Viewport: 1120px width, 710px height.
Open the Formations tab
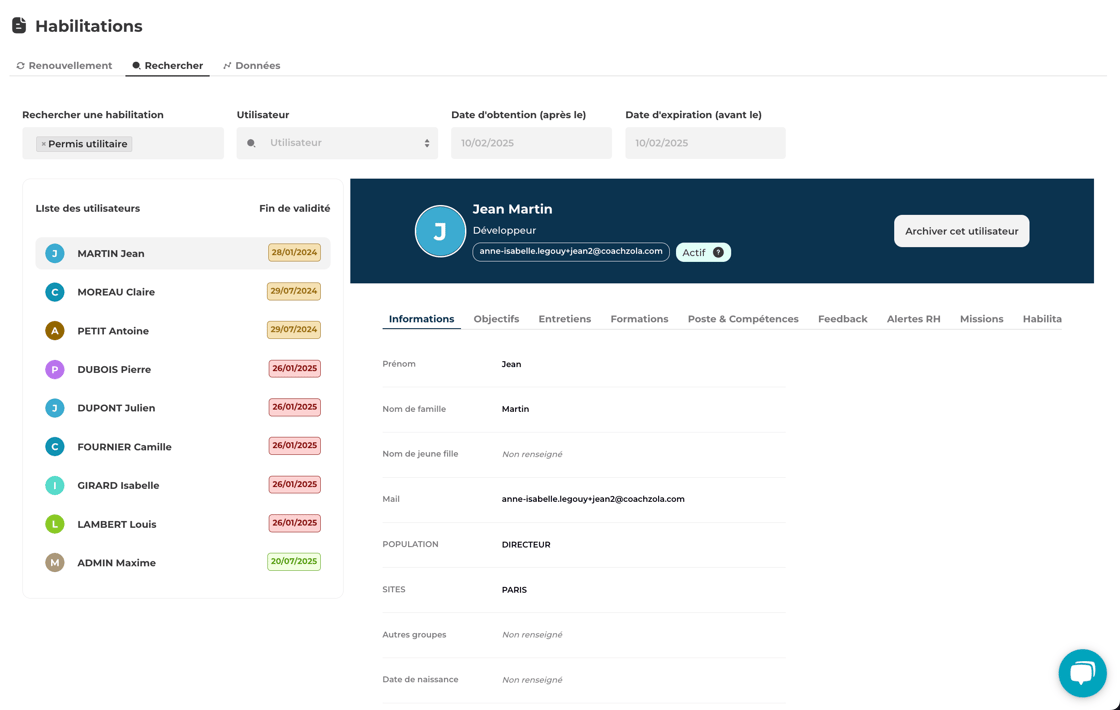pos(639,319)
